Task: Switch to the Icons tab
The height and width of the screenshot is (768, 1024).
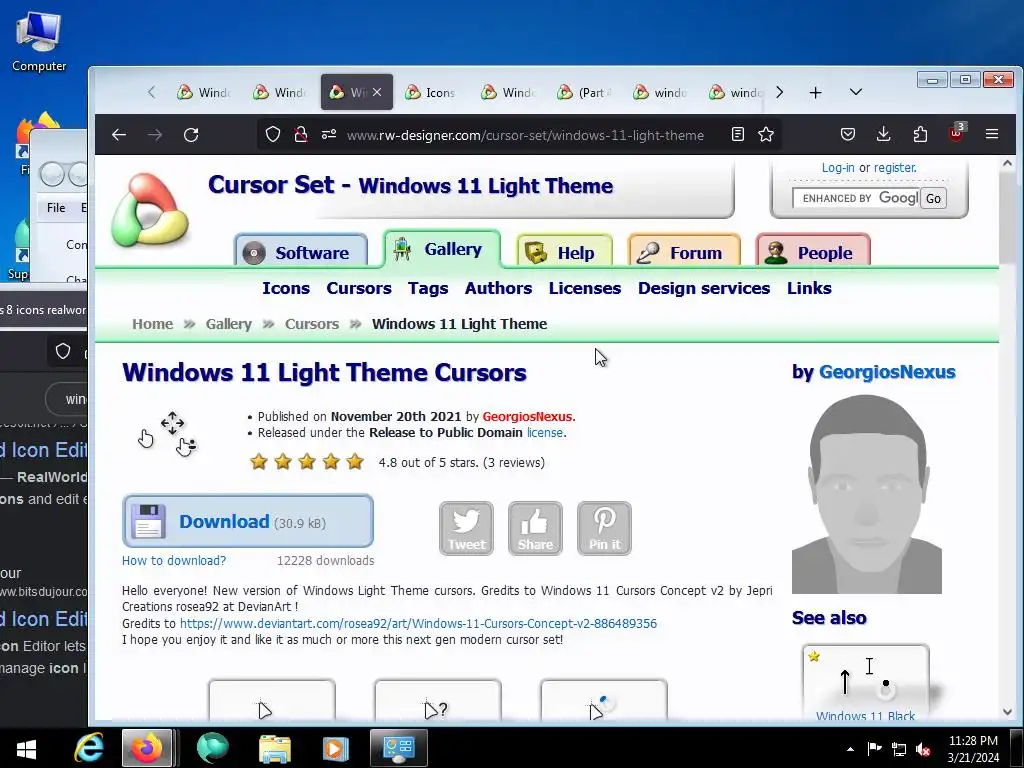Action: [430, 93]
